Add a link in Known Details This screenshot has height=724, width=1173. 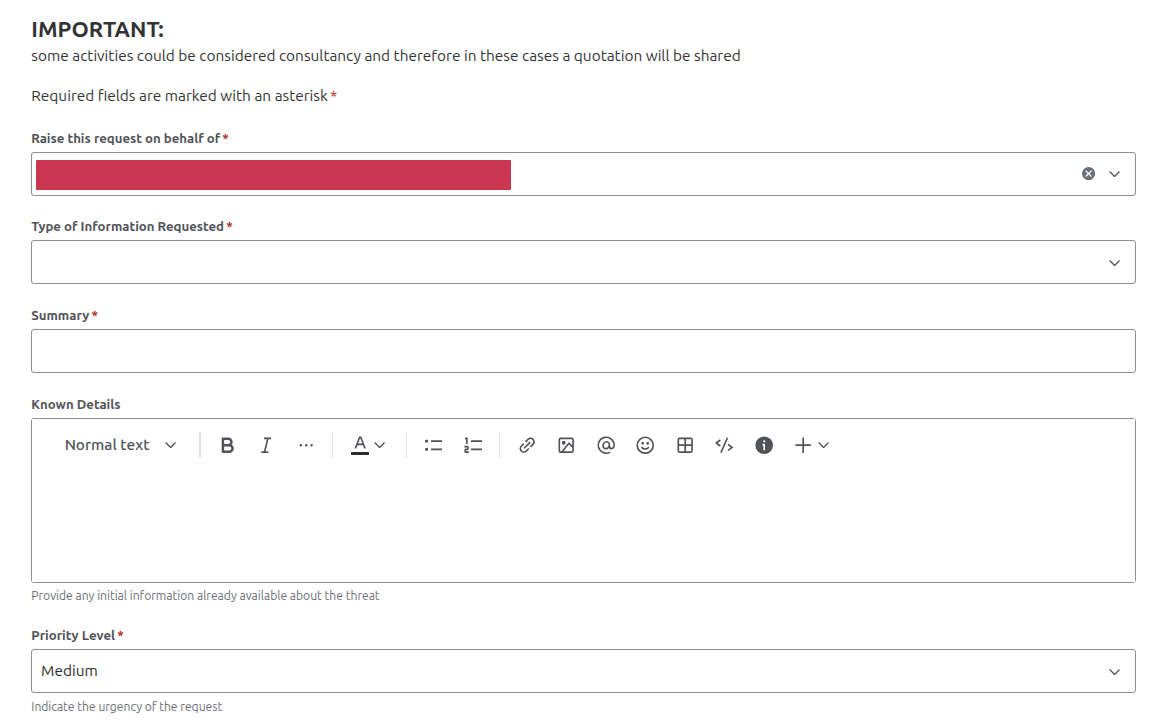click(527, 446)
